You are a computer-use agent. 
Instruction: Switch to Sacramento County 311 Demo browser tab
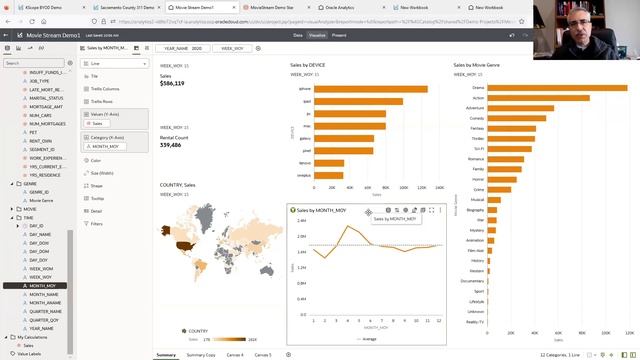127,7
